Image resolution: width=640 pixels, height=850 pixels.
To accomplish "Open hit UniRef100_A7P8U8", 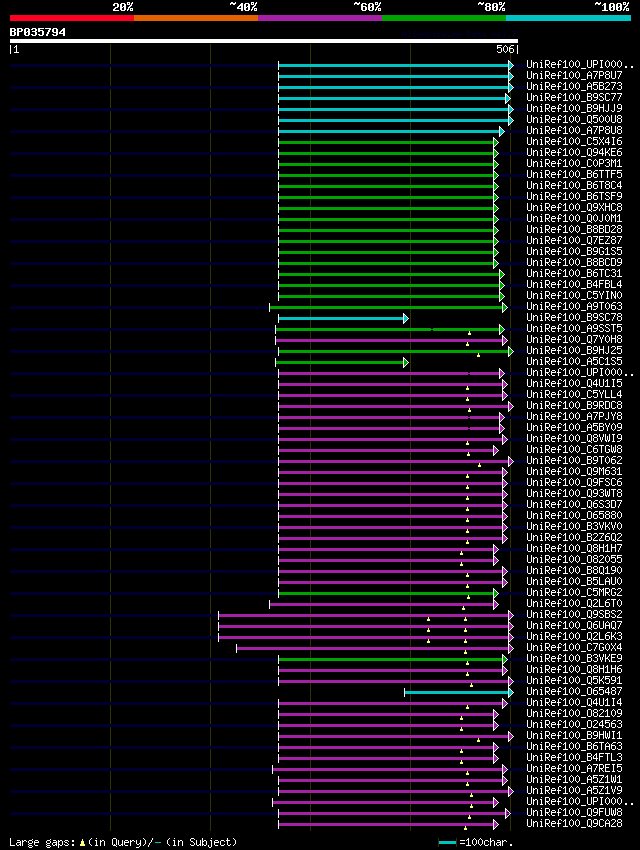I will click(x=574, y=131).
